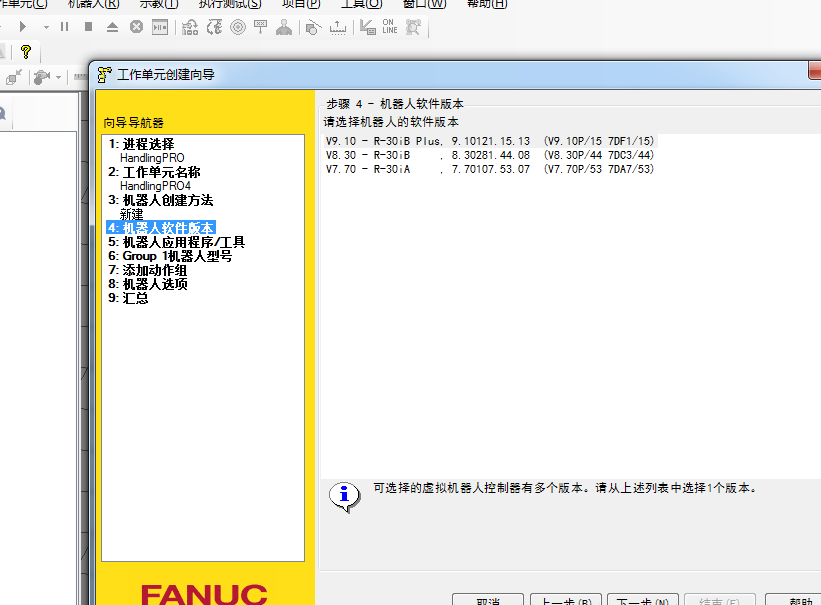821x605 pixels.
Task: Click the robot inspect icon after ON LINE
Action: pyautogui.click(x=413, y=27)
